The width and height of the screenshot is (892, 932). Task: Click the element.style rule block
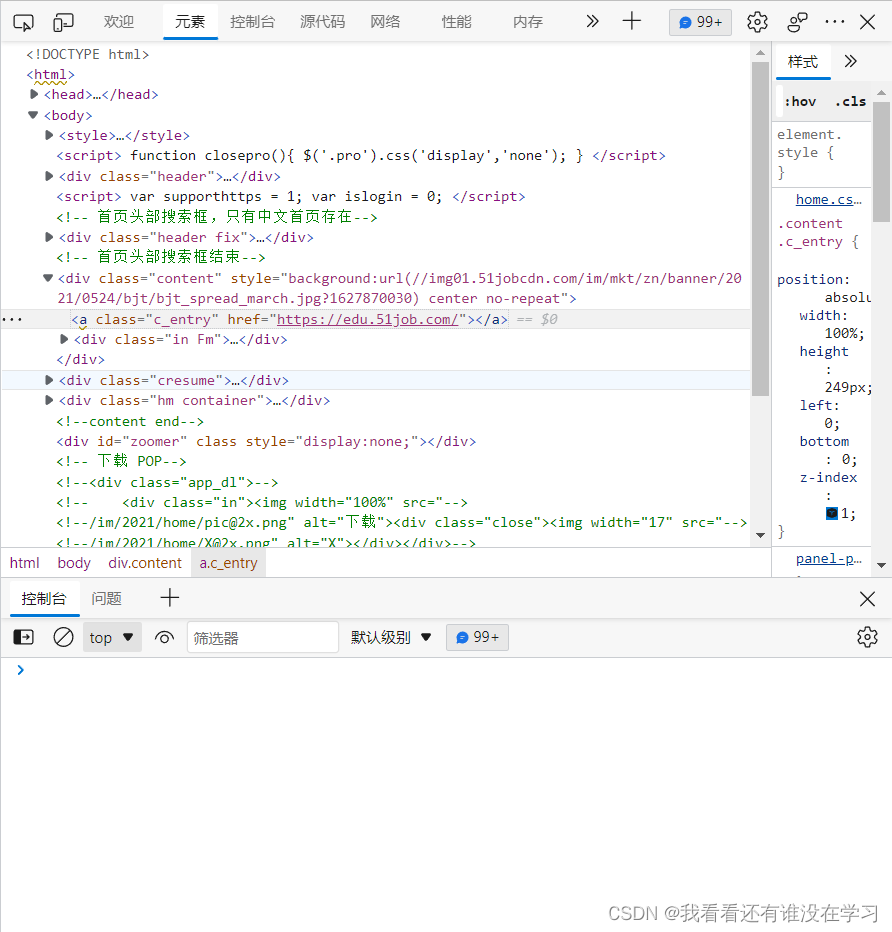[x=822, y=153]
